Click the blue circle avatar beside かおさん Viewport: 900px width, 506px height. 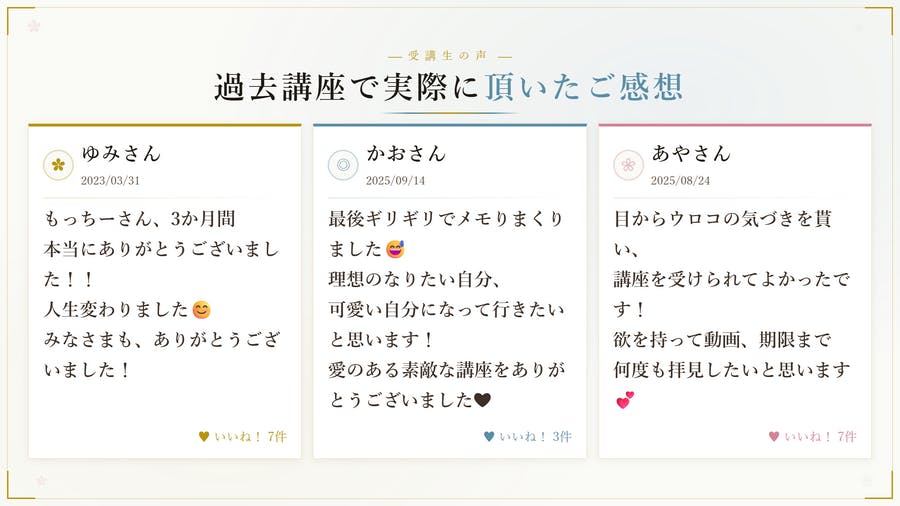click(x=343, y=164)
